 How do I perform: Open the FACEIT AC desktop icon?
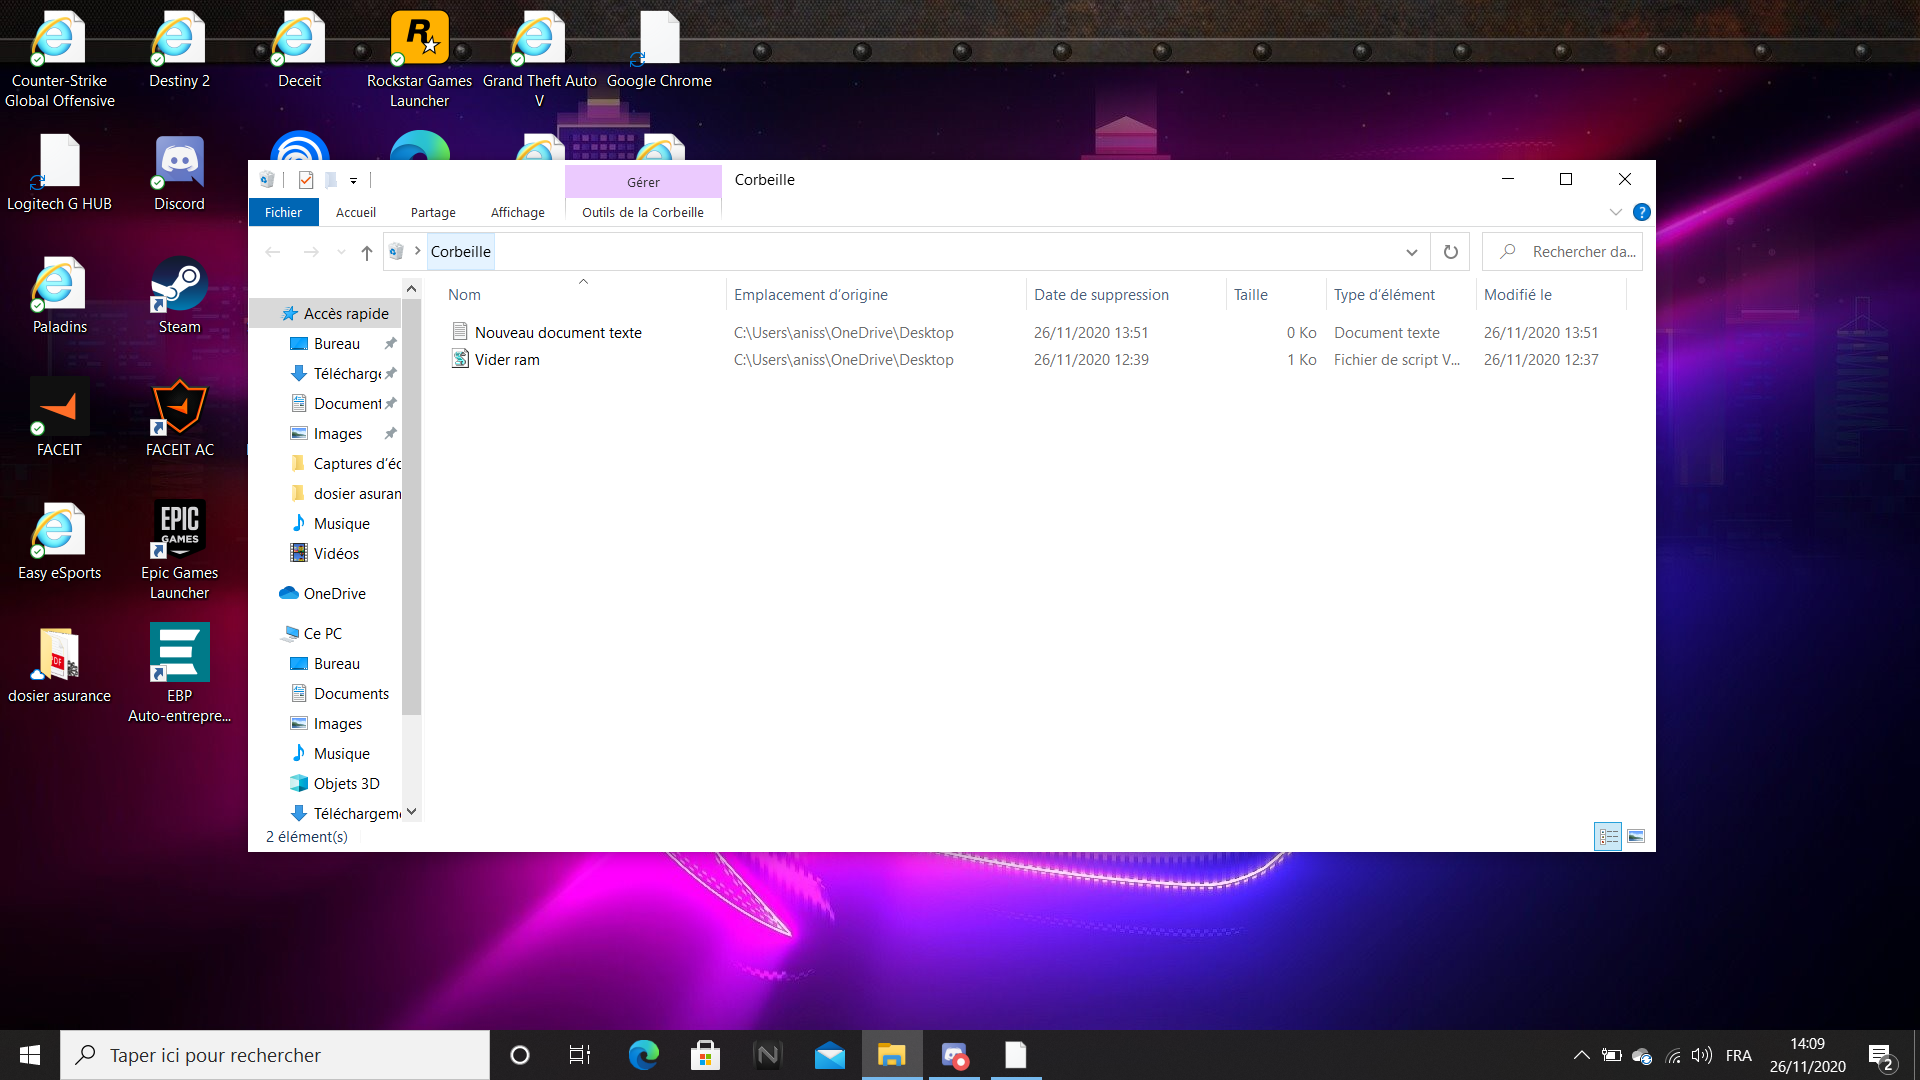[x=179, y=419]
